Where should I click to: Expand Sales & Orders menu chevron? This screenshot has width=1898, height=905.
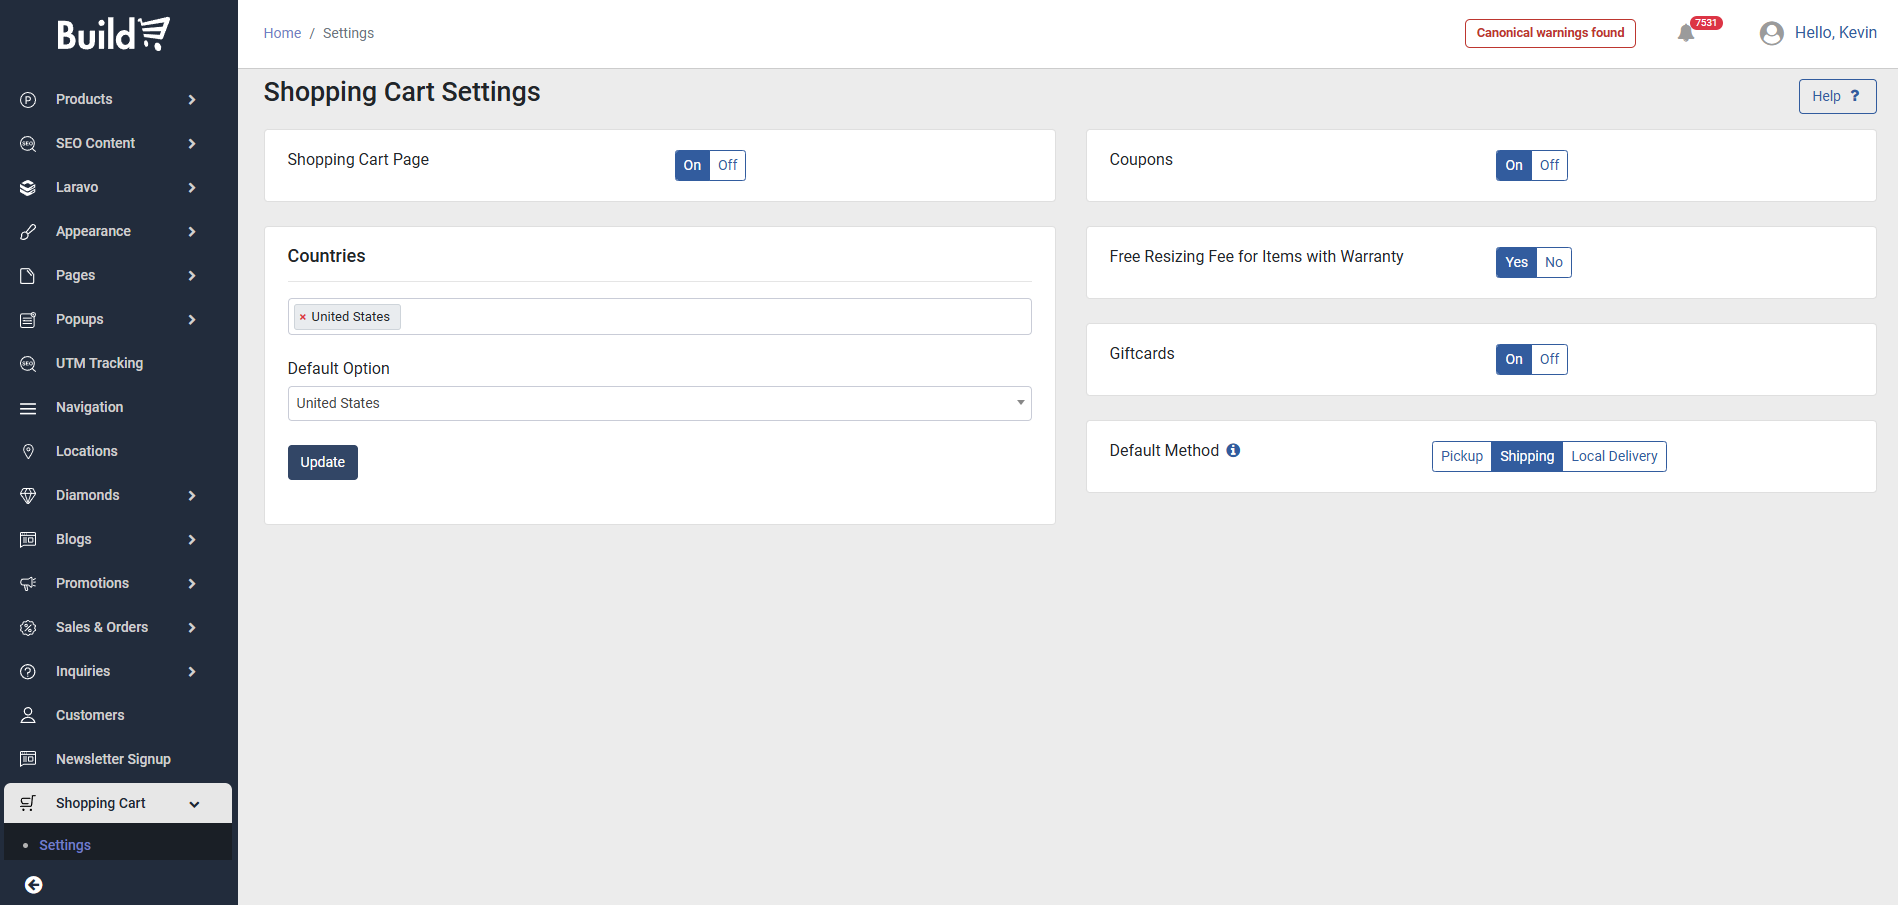coord(192,628)
